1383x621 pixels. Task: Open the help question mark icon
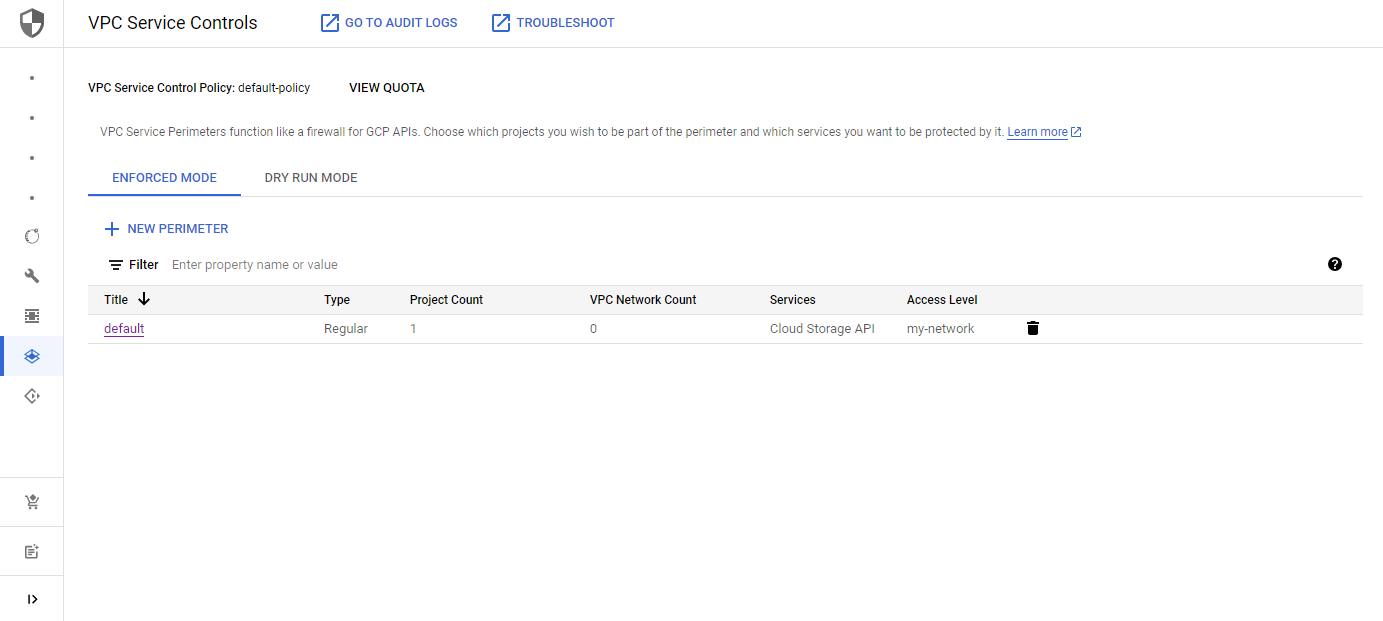tap(1335, 265)
